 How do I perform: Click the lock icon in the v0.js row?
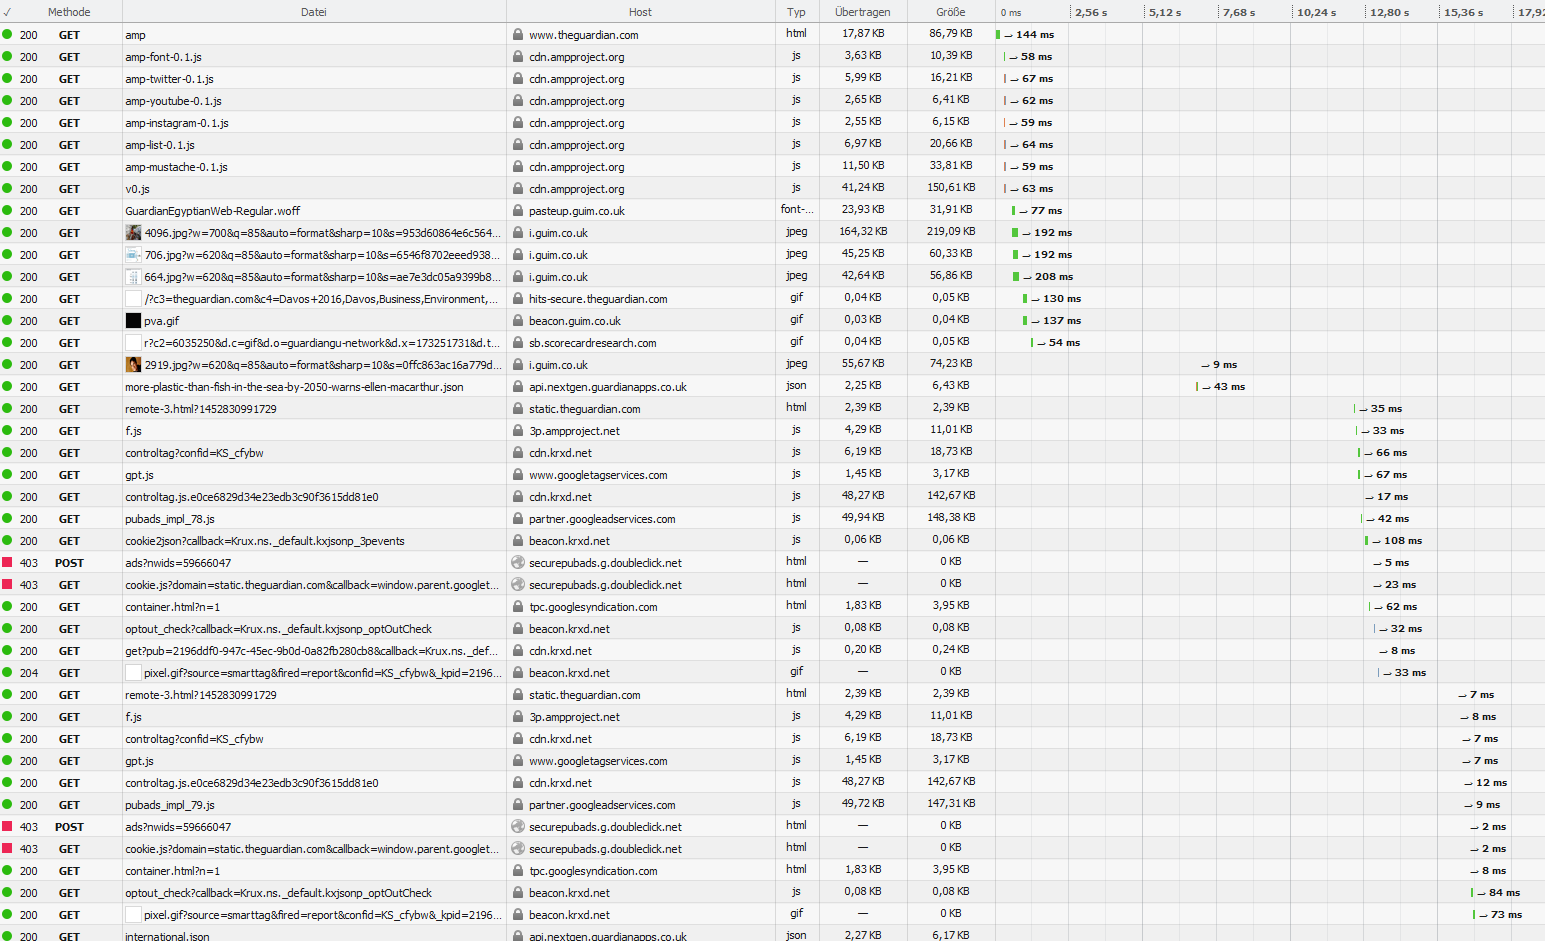click(518, 188)
